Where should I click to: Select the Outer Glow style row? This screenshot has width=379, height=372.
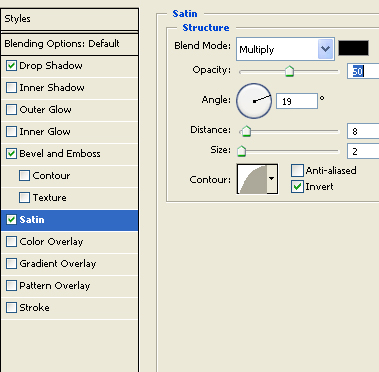(70, 110)
